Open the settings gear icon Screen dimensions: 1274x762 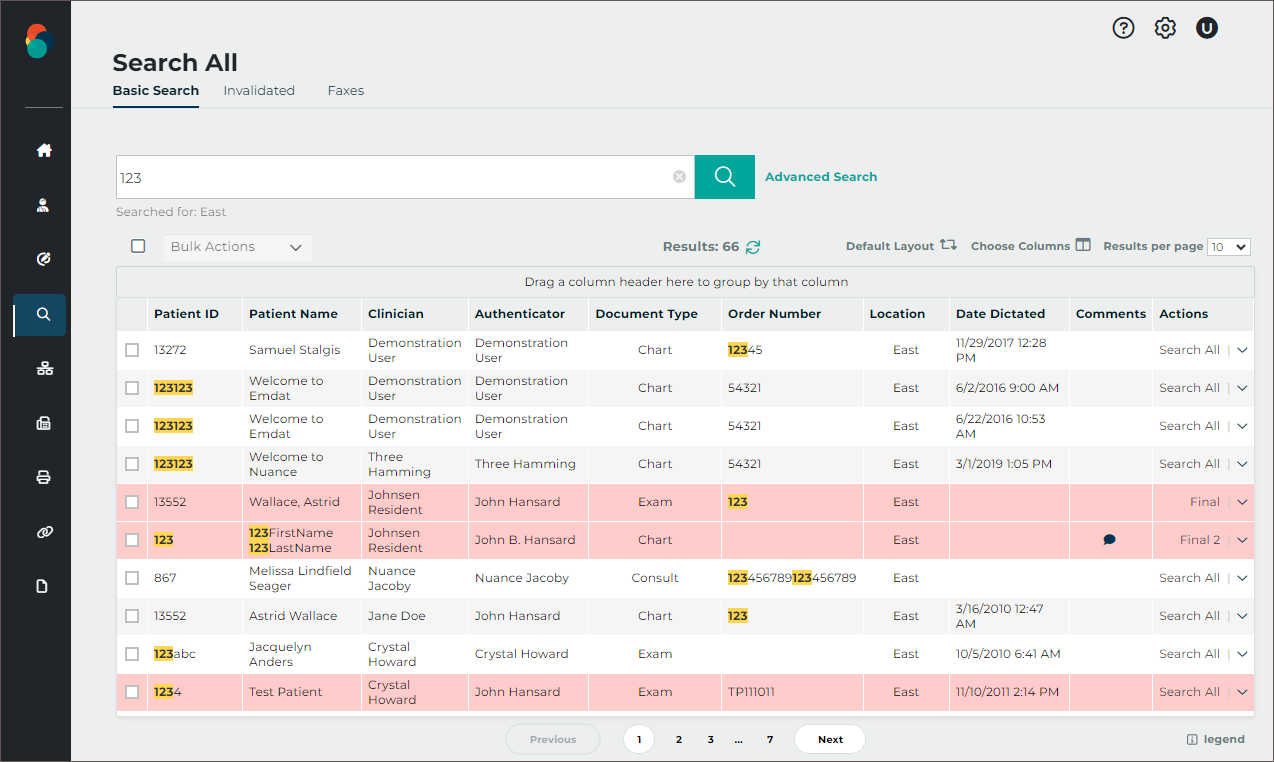(x=1165, y=28)
